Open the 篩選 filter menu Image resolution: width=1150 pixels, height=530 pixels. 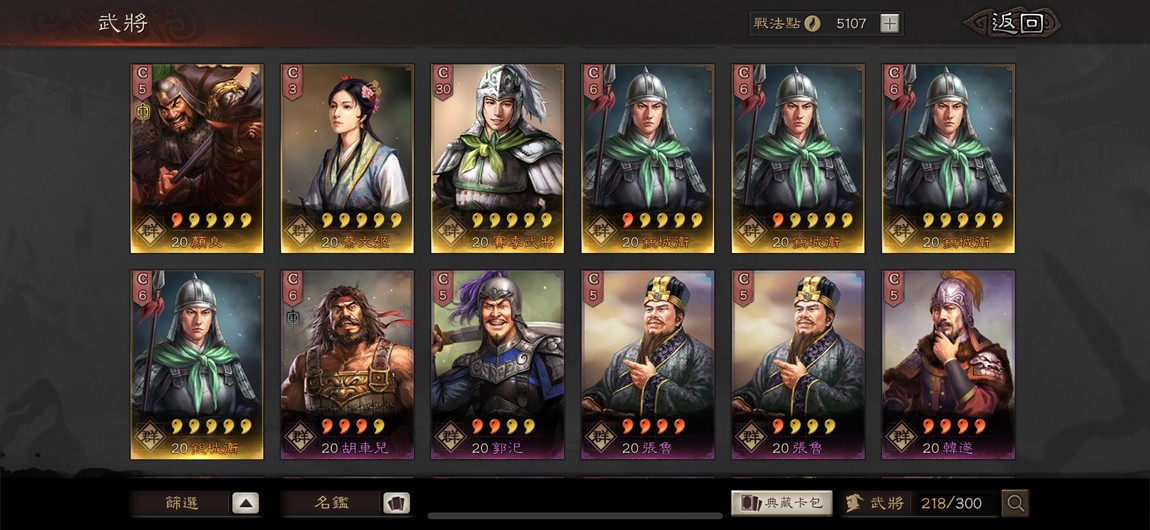(182, 503)
